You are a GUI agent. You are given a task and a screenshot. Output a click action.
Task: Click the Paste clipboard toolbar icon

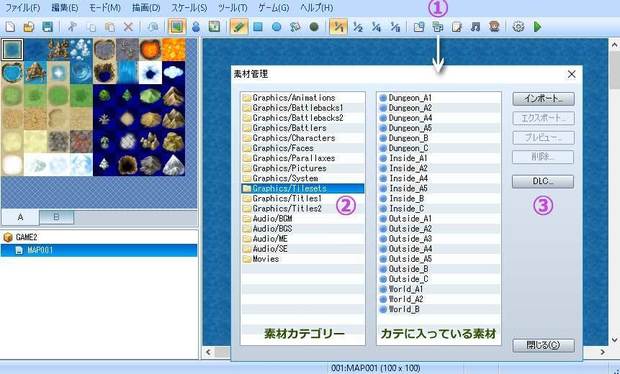tap(110, 27)
